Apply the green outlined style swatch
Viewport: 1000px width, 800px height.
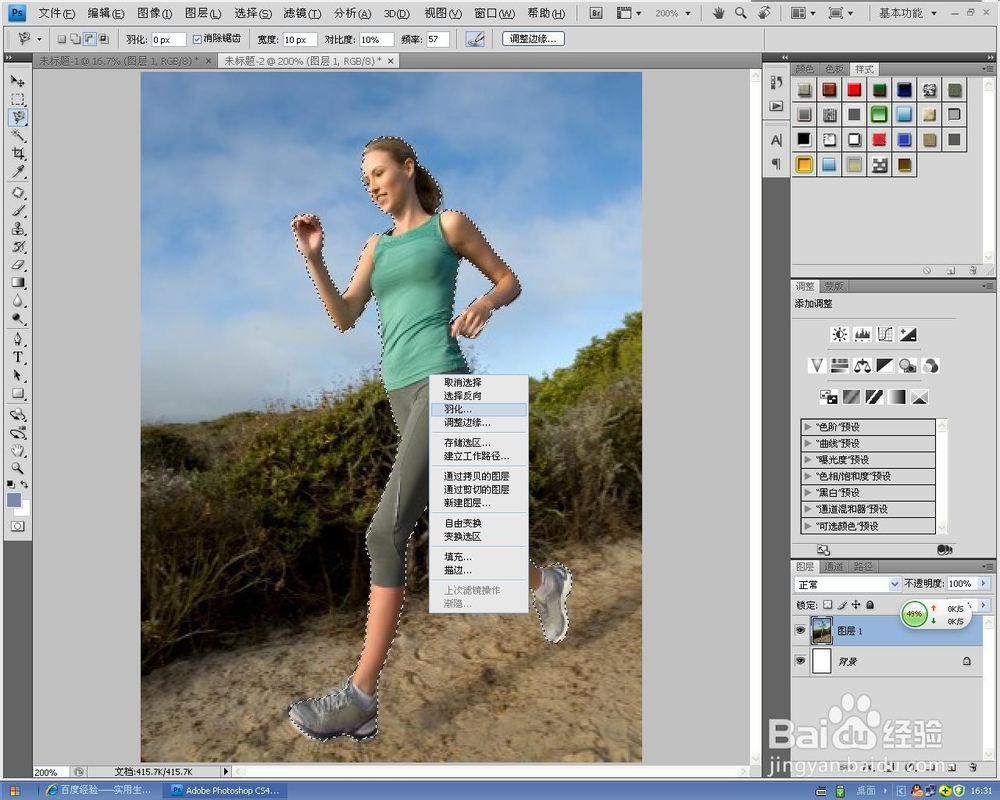click(x=879, y=115)
